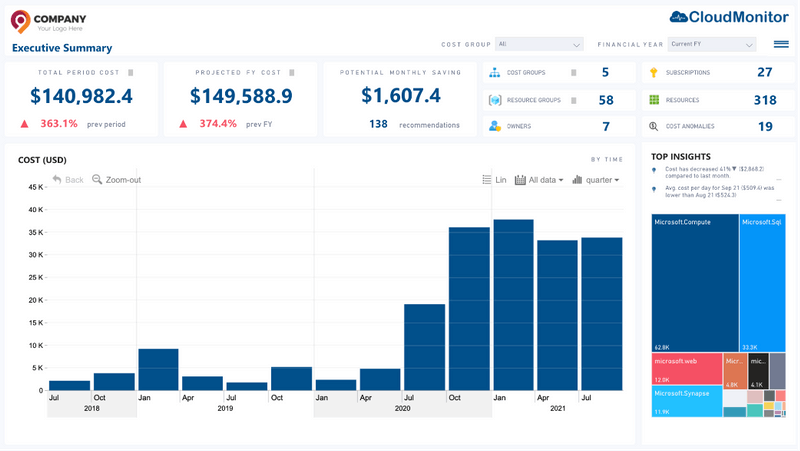Click the Cost Anomalies count 19

pos(765,127)
